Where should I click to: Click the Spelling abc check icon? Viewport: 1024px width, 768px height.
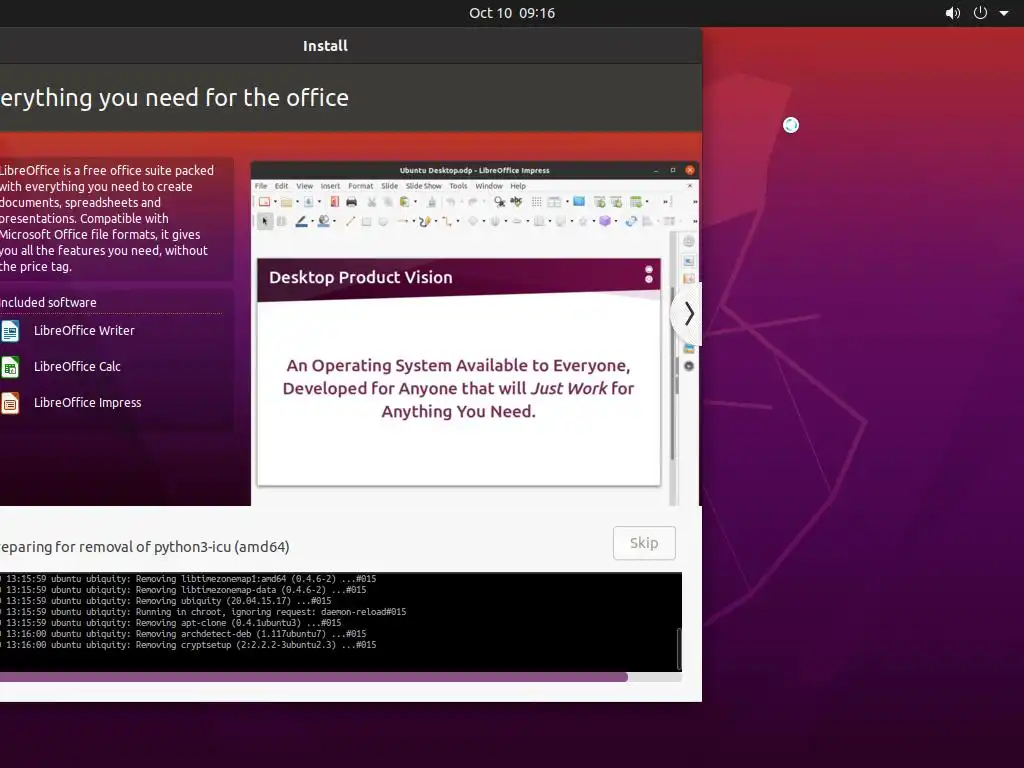click(x=516, y=201)
